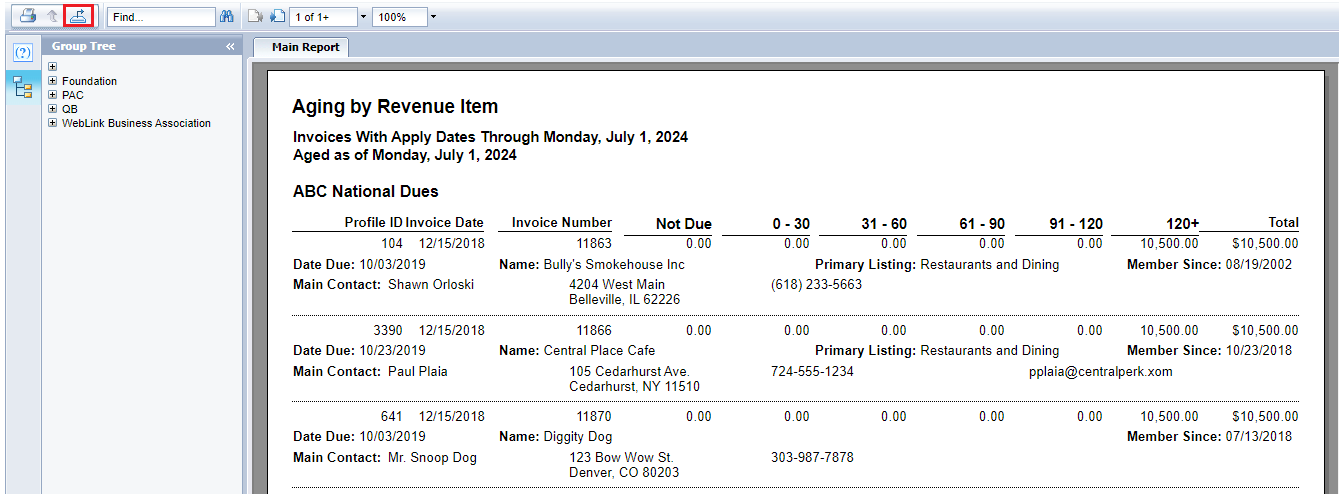Open the zoom percentage dropdown arrow
The width and height of the screenshot is (1339, 494).
click(x=432, y=17)
